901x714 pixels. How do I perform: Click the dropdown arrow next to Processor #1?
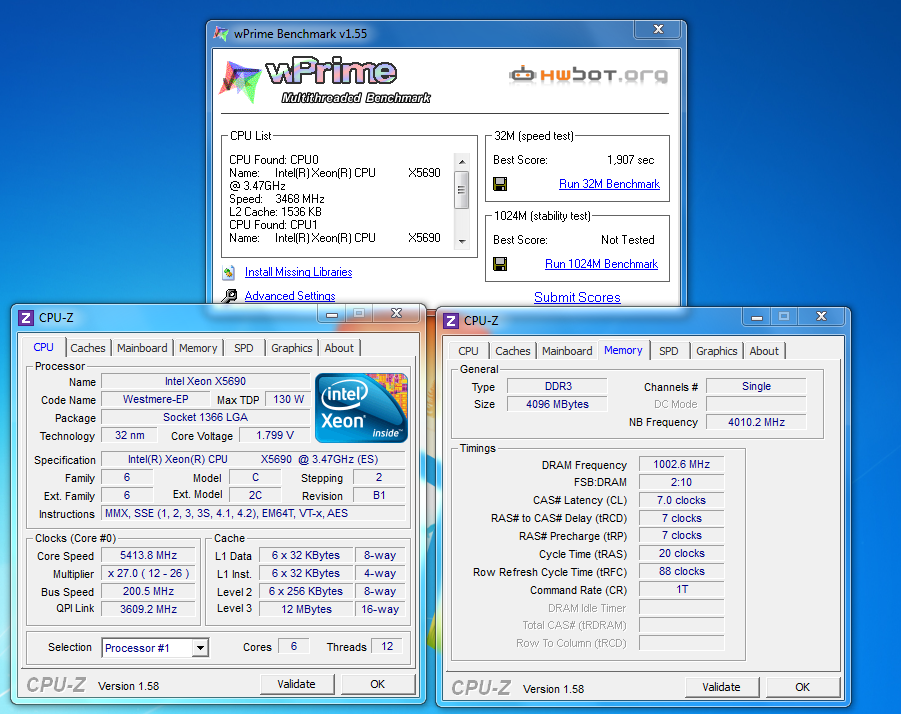200,648
